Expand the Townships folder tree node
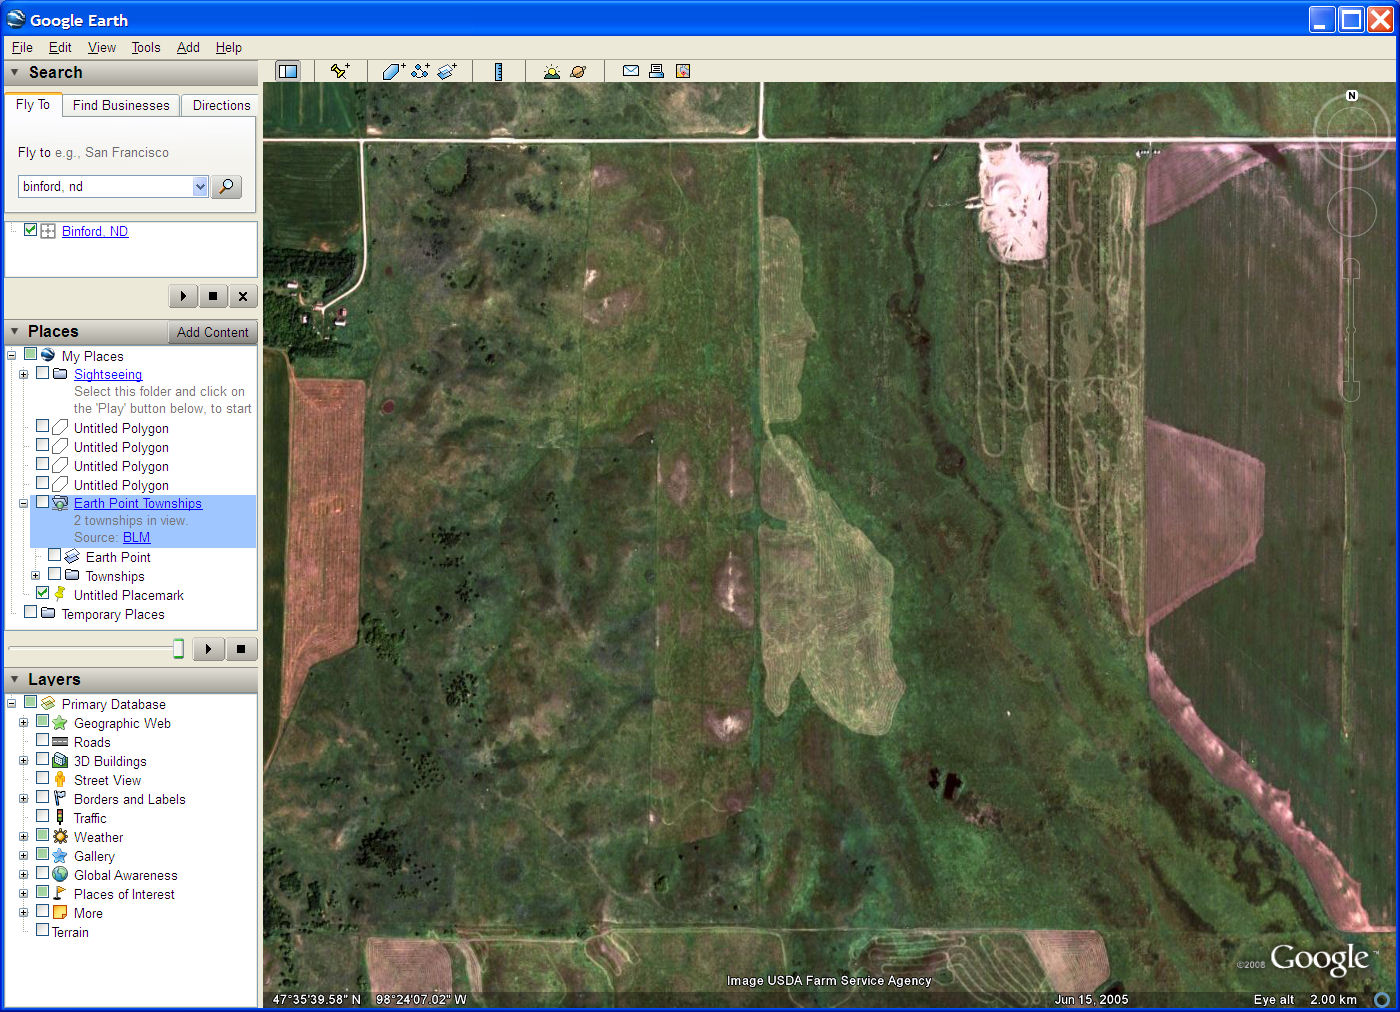The width and height of the screenshot is (1400, 1012). (x=35, y=576)
